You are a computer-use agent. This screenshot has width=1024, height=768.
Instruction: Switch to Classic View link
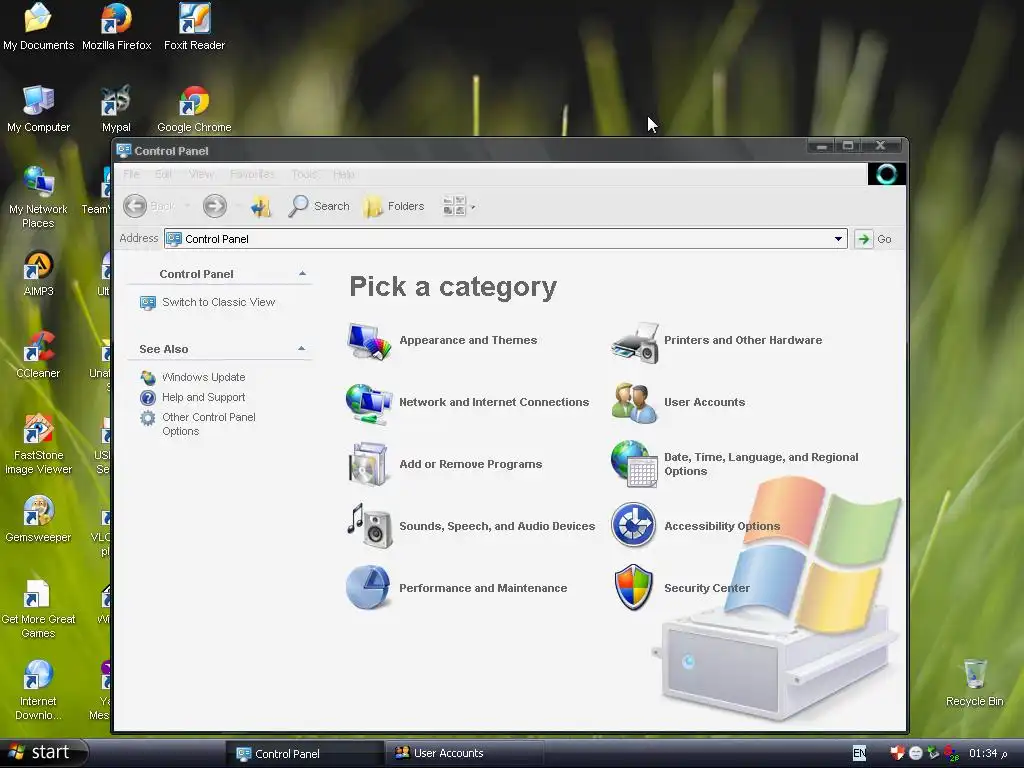[x=218, y=302]
